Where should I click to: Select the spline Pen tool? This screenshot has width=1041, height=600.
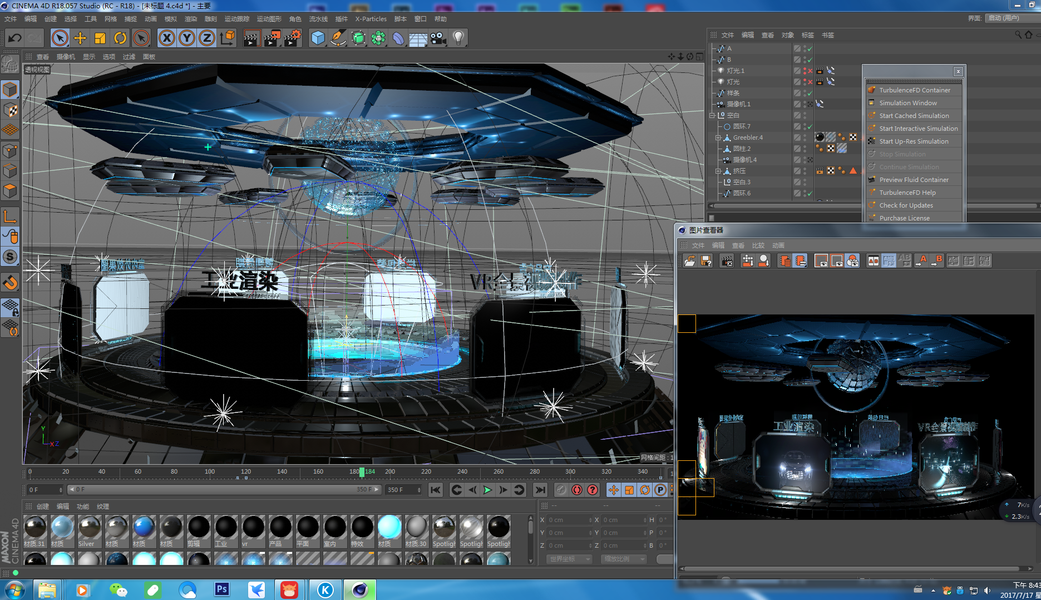pos(338,38)
